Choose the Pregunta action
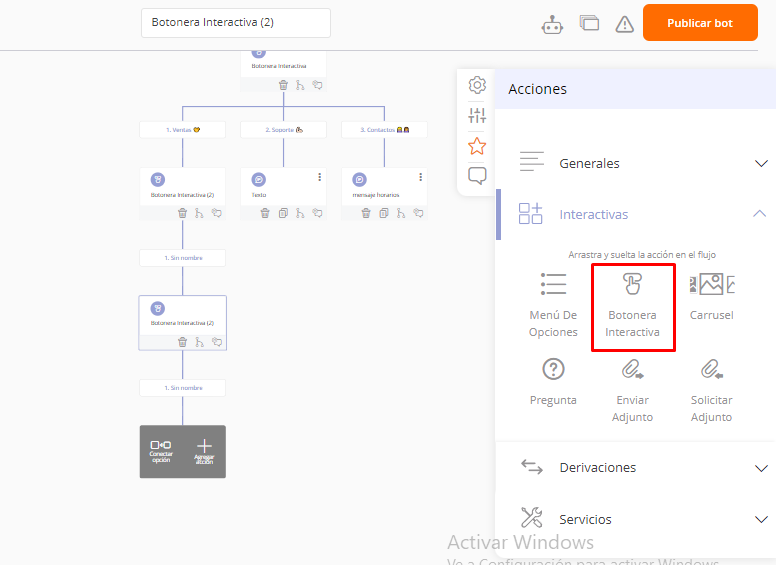The width and height of the screenshot is (776, 565). [553, 382]
